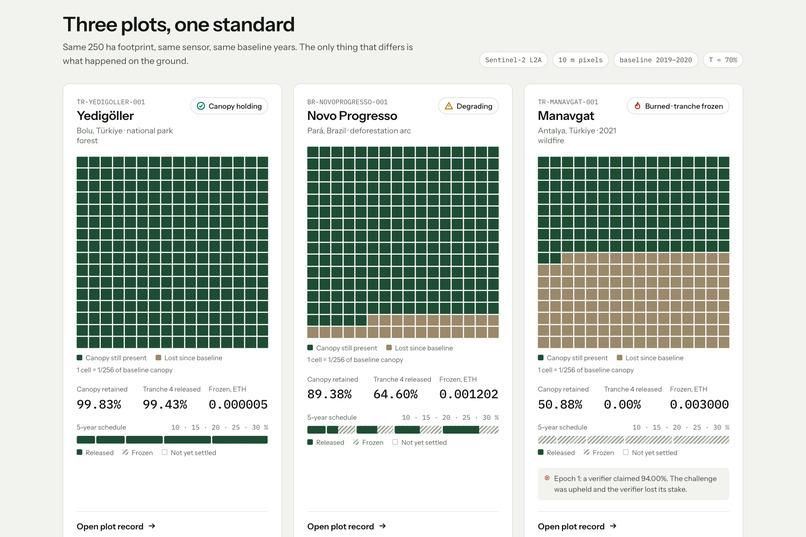Click Novo Progresso's Released legend swatch
The height and width of the screenshot is (537, 806).
pyautogui.click(x=310, y=442)
